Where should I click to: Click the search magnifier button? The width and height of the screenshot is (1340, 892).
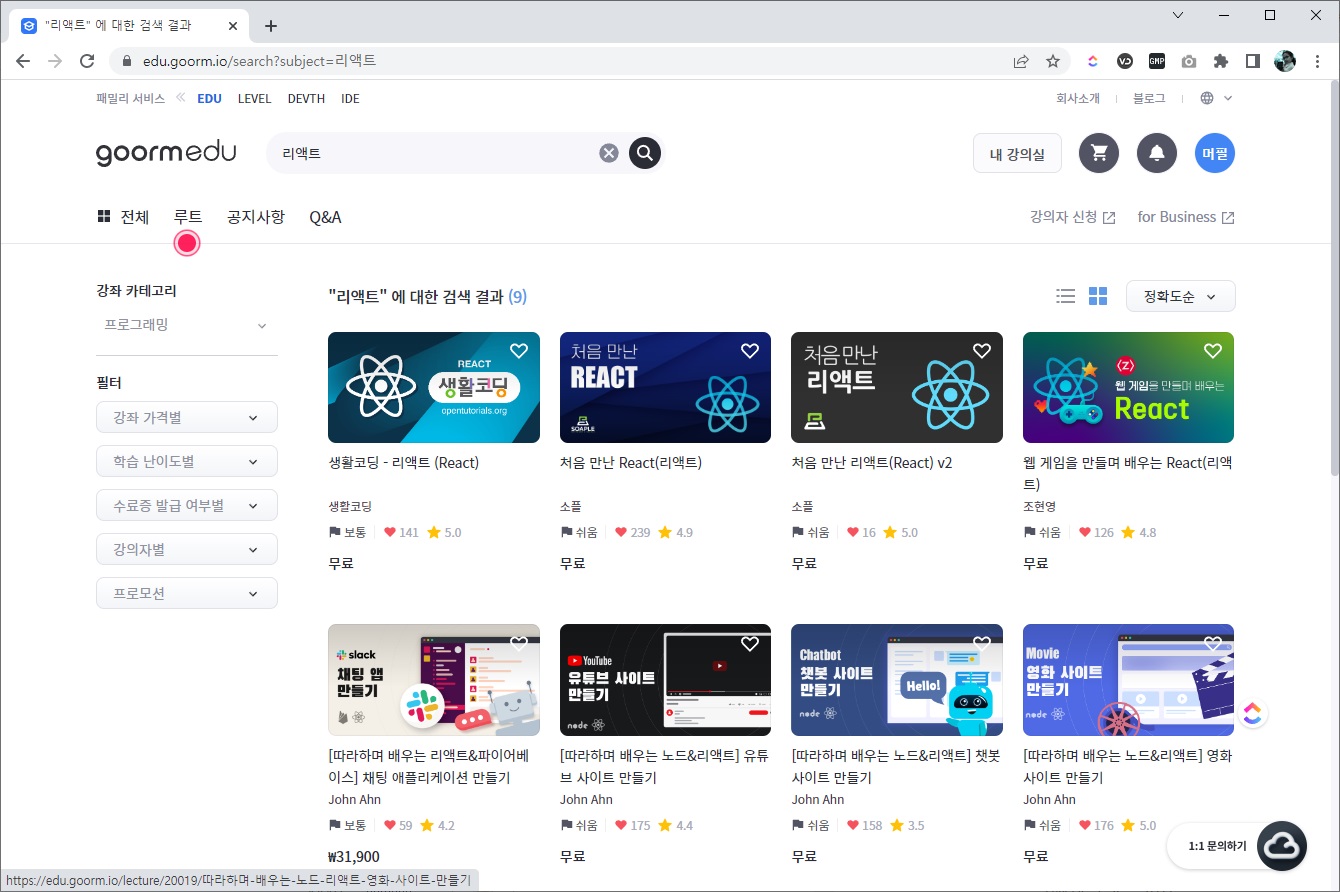click(x=645, y=153)
